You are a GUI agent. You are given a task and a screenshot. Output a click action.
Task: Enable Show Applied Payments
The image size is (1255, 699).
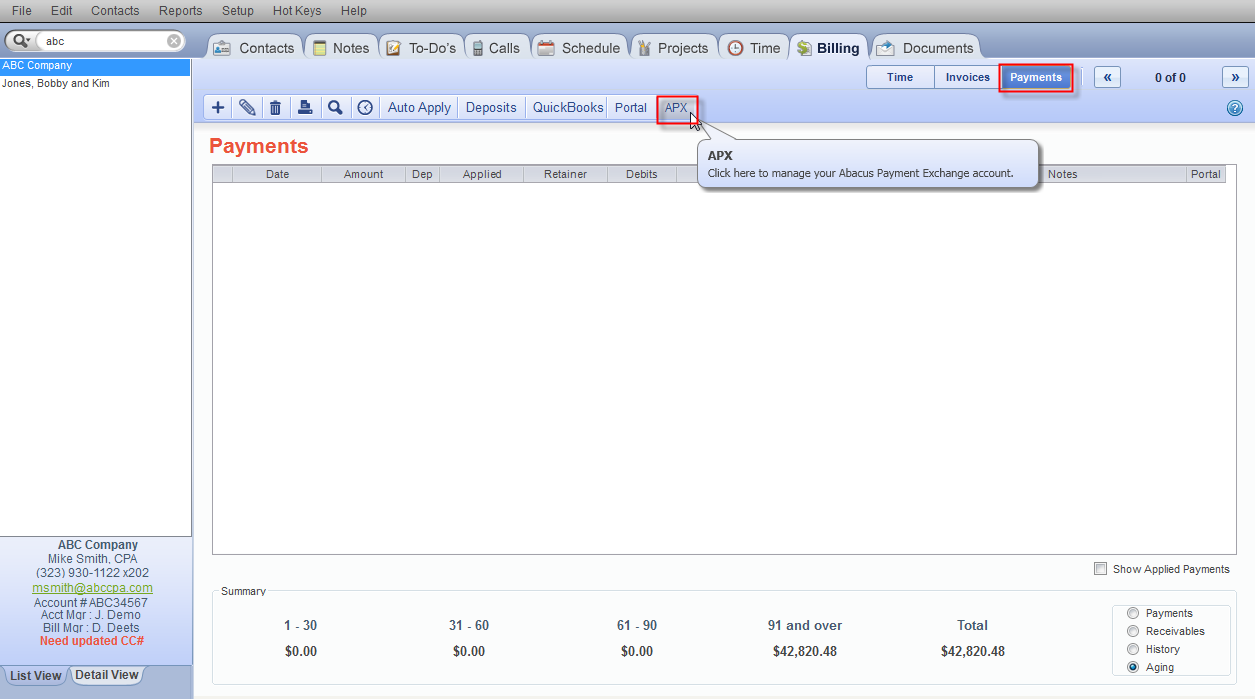click(1100, 568)
